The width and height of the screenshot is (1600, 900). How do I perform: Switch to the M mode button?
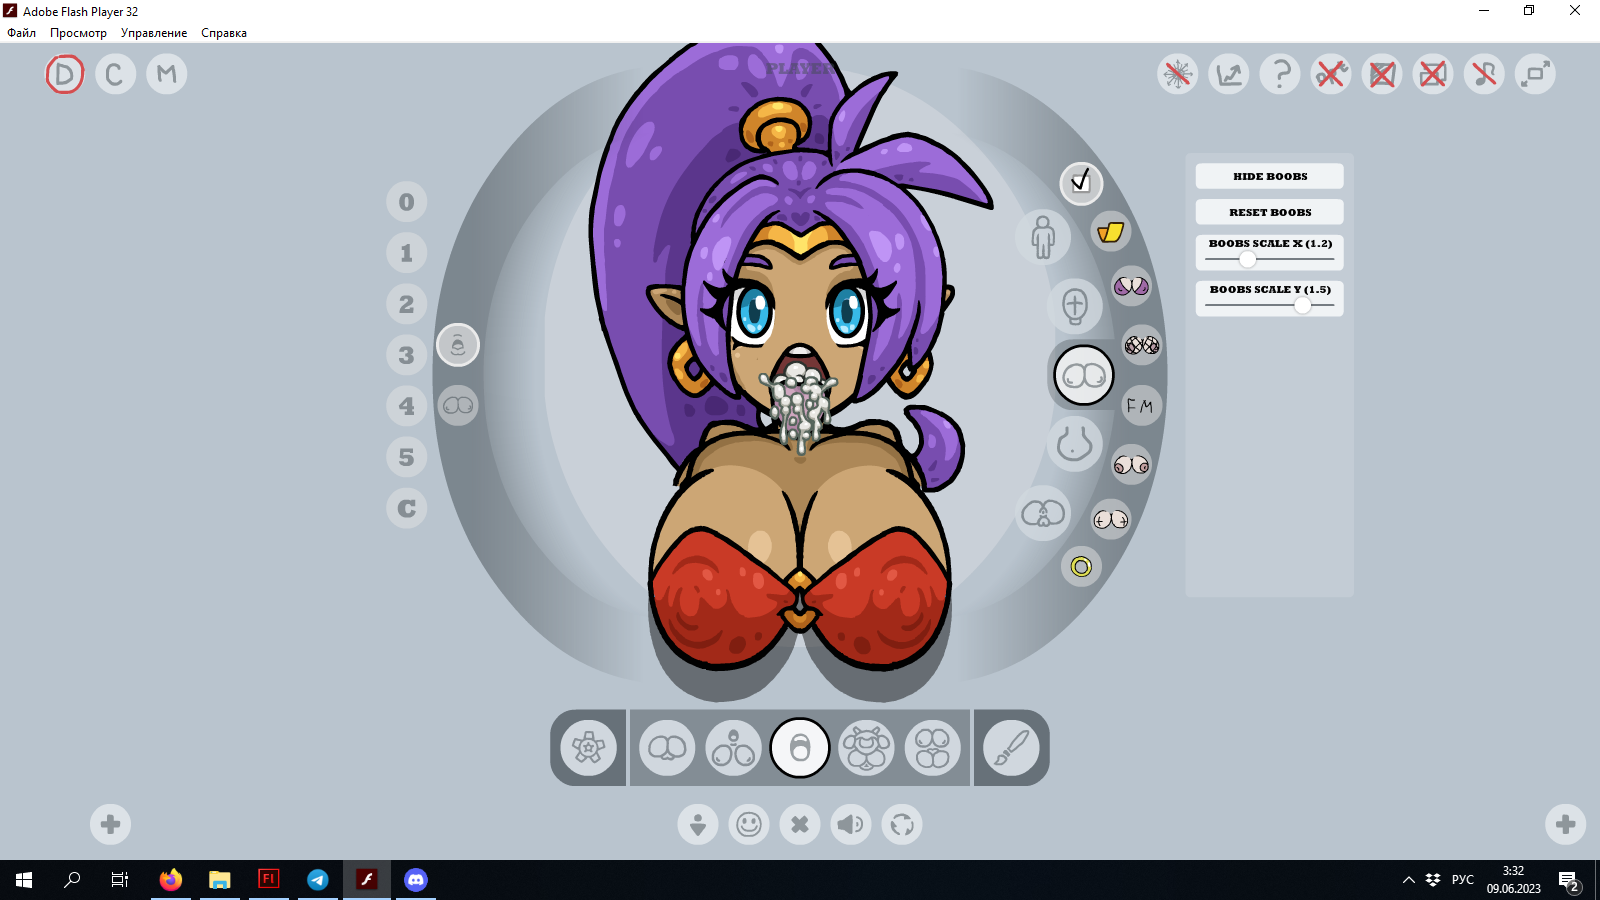[167, 74]
